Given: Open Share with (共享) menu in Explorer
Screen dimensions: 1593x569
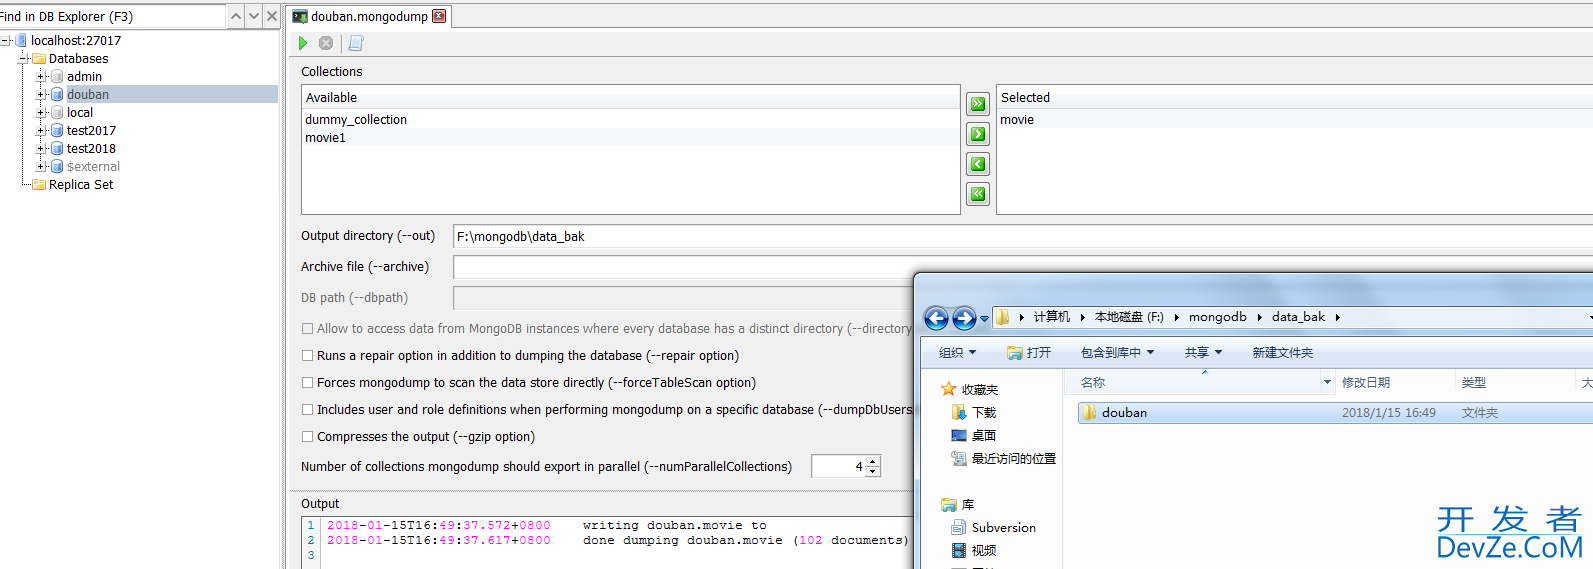Looking at the screenshot, I should point(1203,352).
